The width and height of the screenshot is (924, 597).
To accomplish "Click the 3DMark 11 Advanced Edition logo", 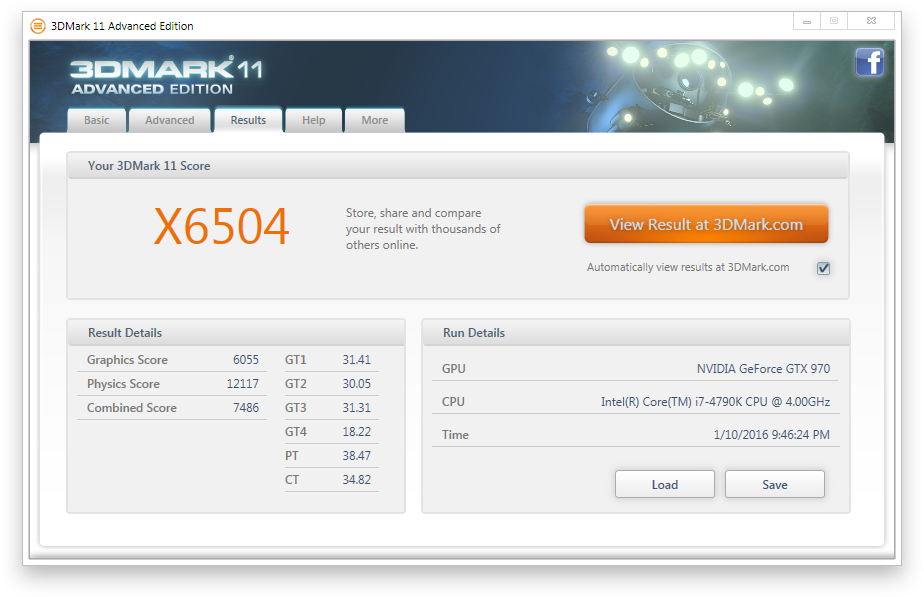I will point(167,75).
